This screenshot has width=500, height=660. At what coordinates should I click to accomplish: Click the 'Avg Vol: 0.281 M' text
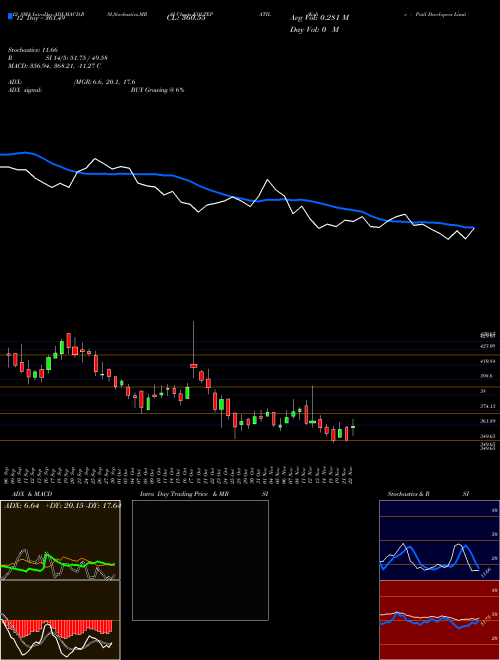319,18
